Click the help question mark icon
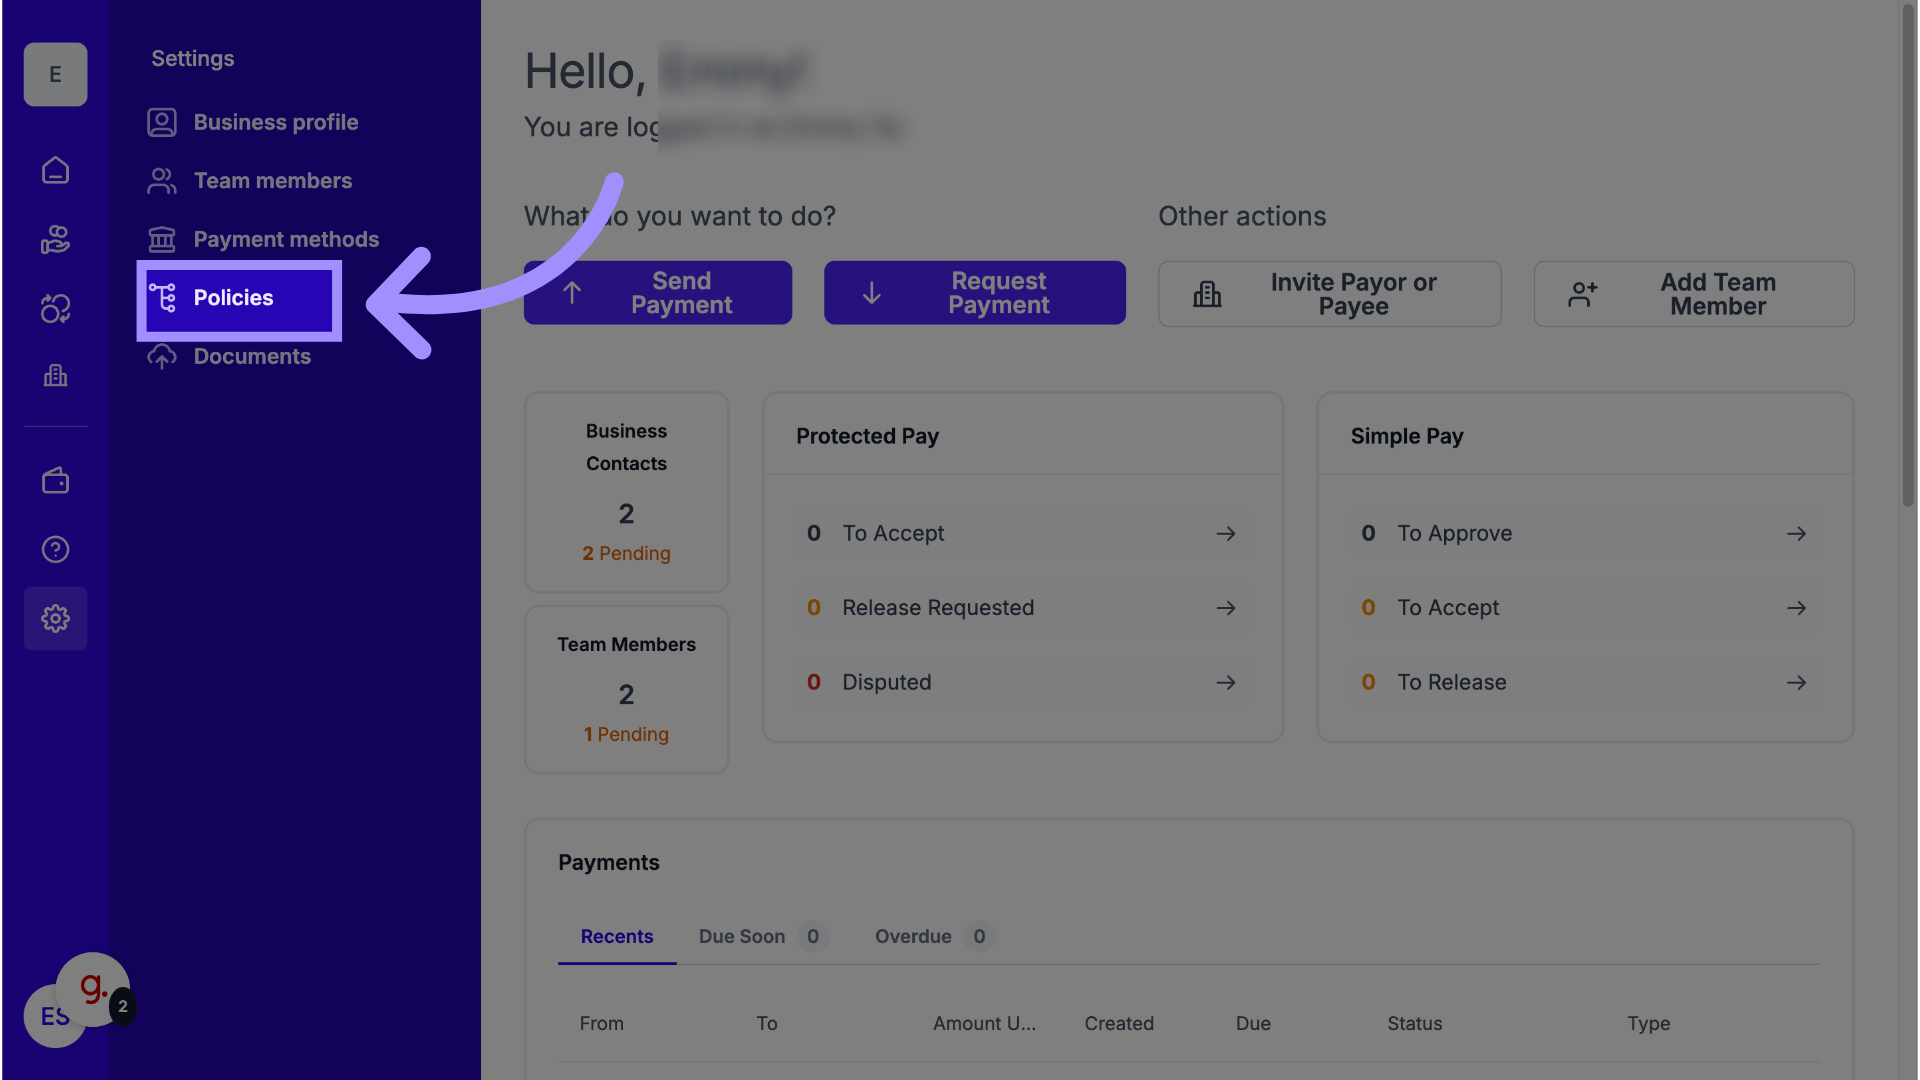The width and height of the screenshot is (1920, 1080). pyautogui.click(x=55, y=549)
